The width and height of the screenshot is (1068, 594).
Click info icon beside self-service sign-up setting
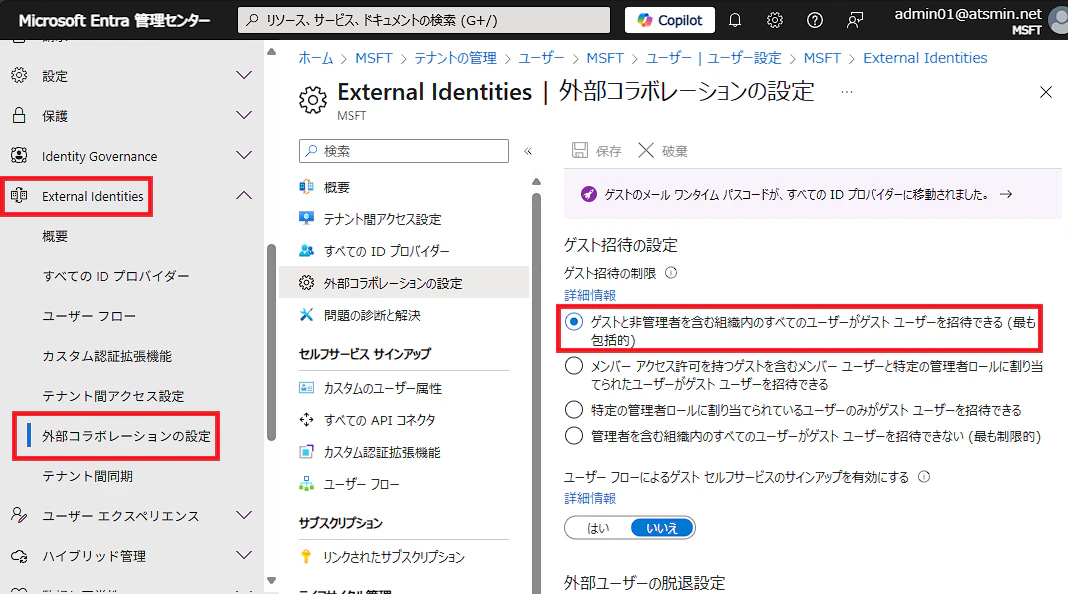(924, 477)
